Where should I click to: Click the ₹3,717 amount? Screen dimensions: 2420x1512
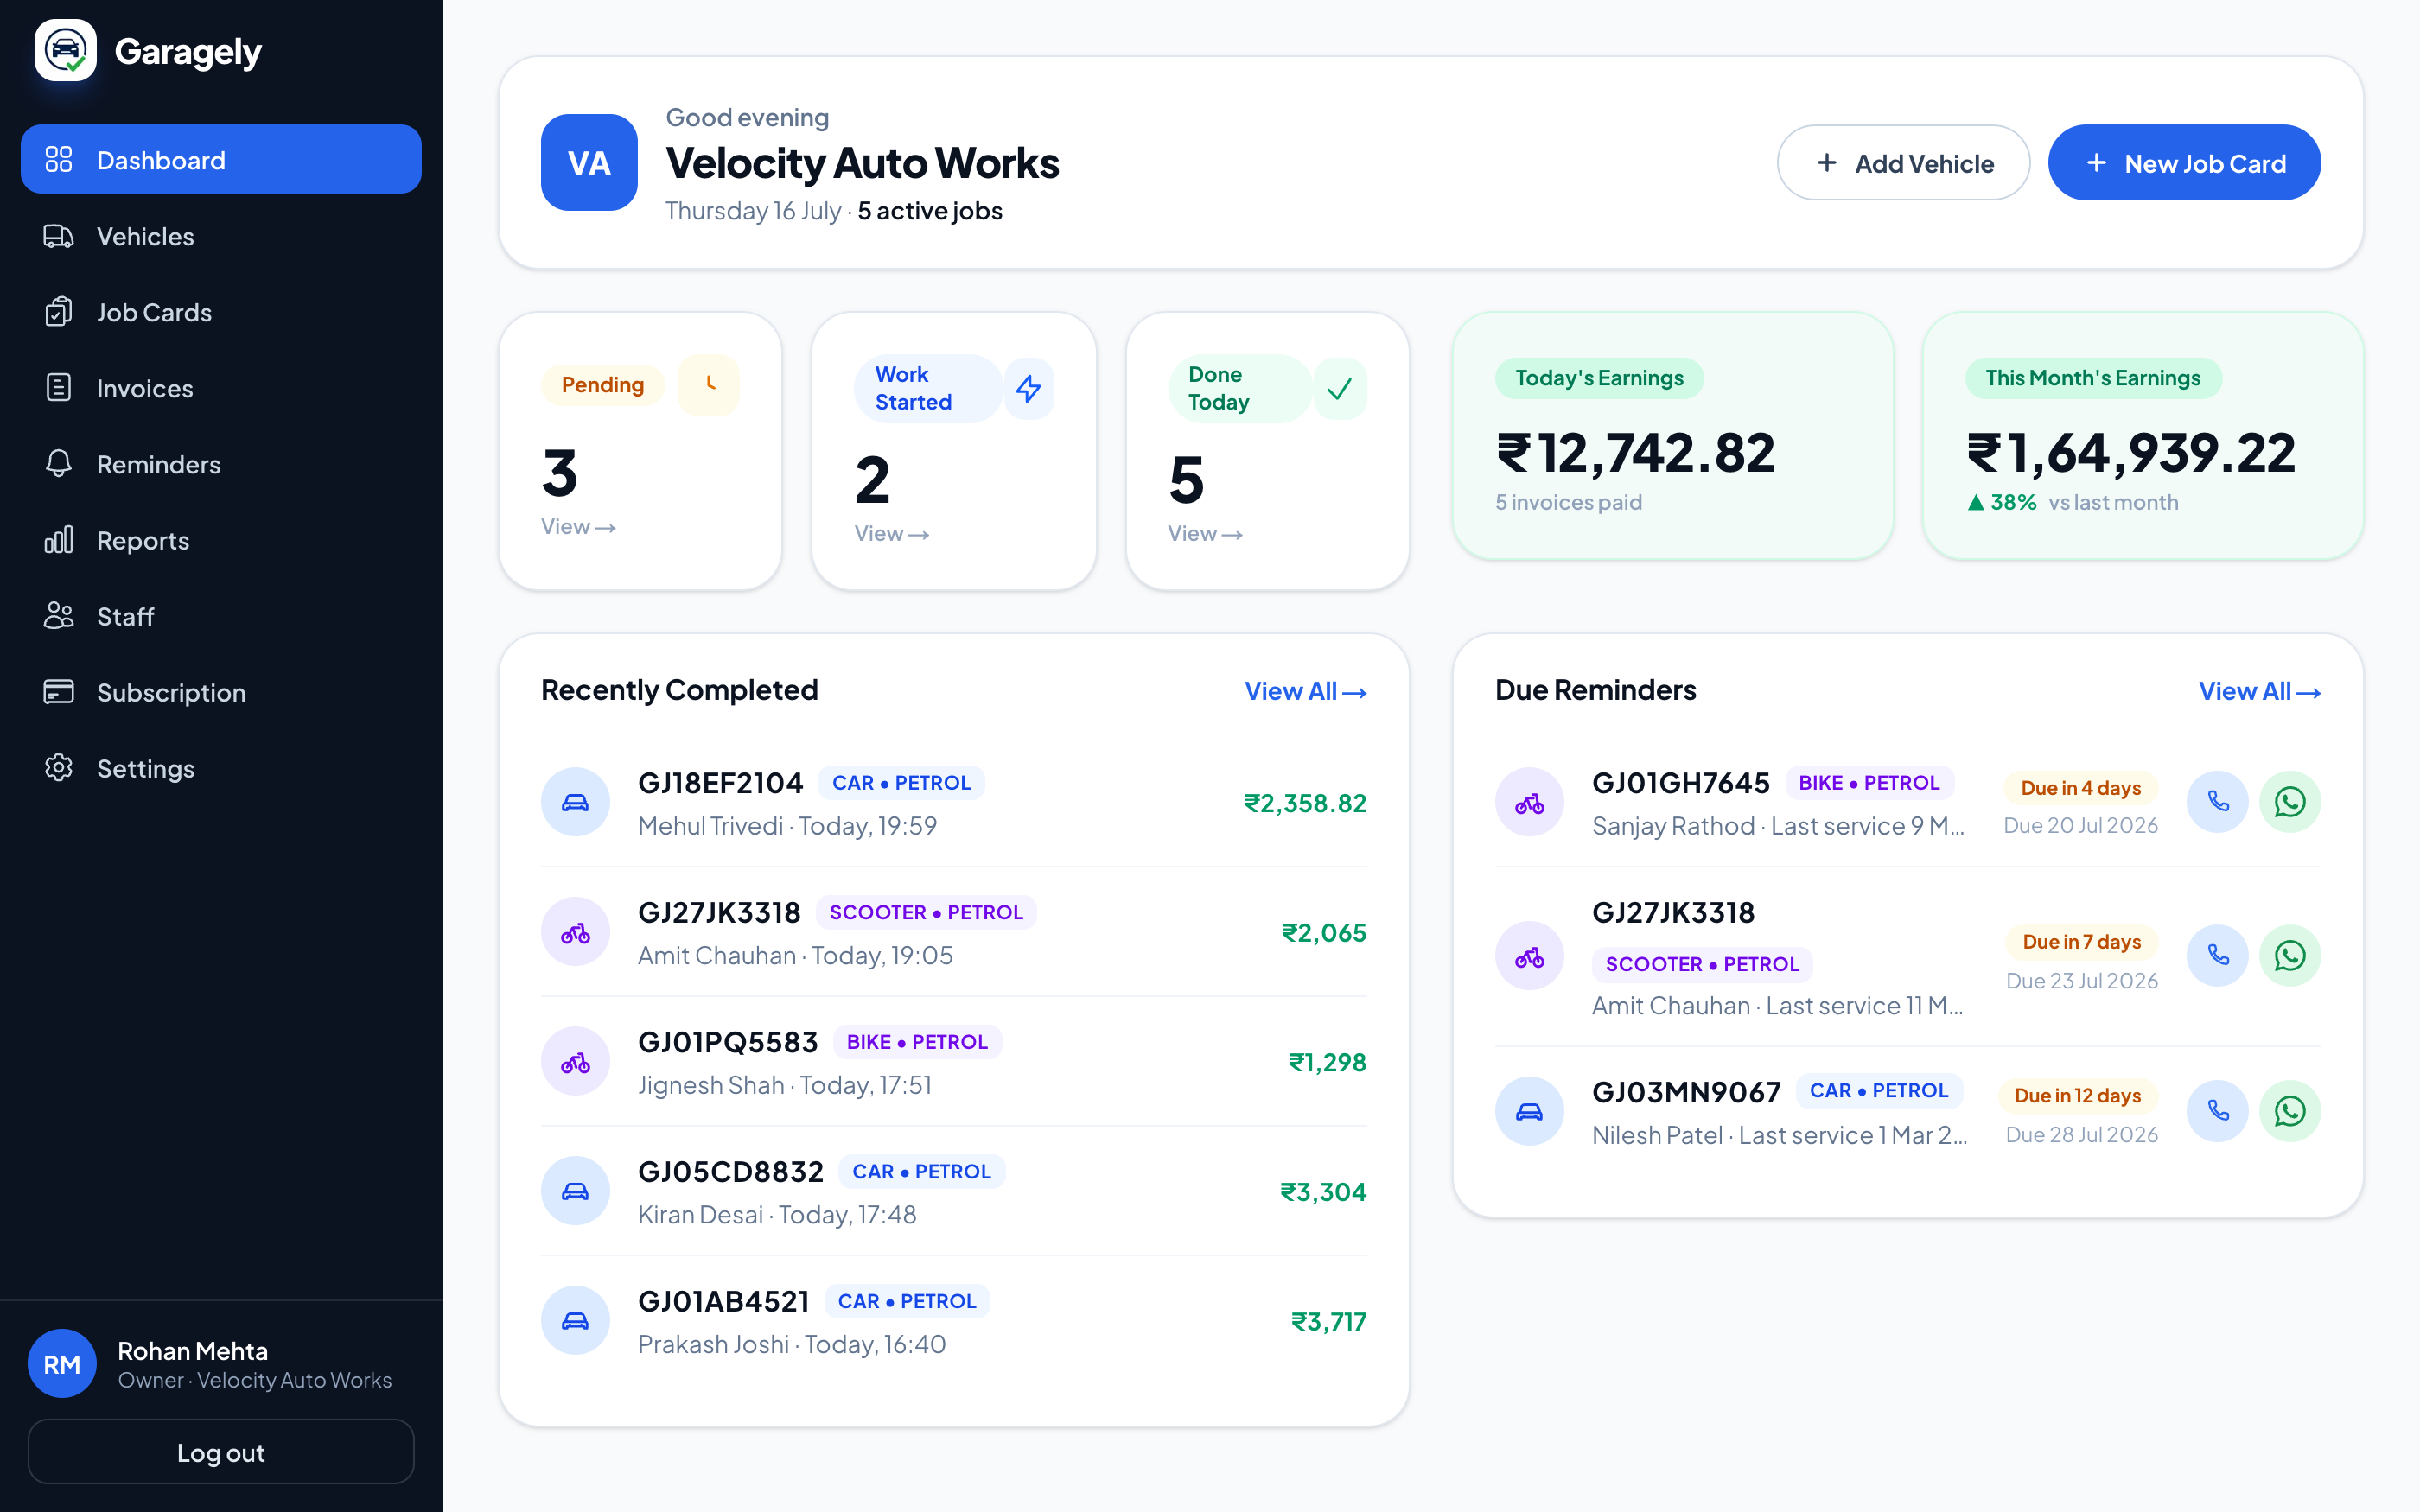1329,1322
